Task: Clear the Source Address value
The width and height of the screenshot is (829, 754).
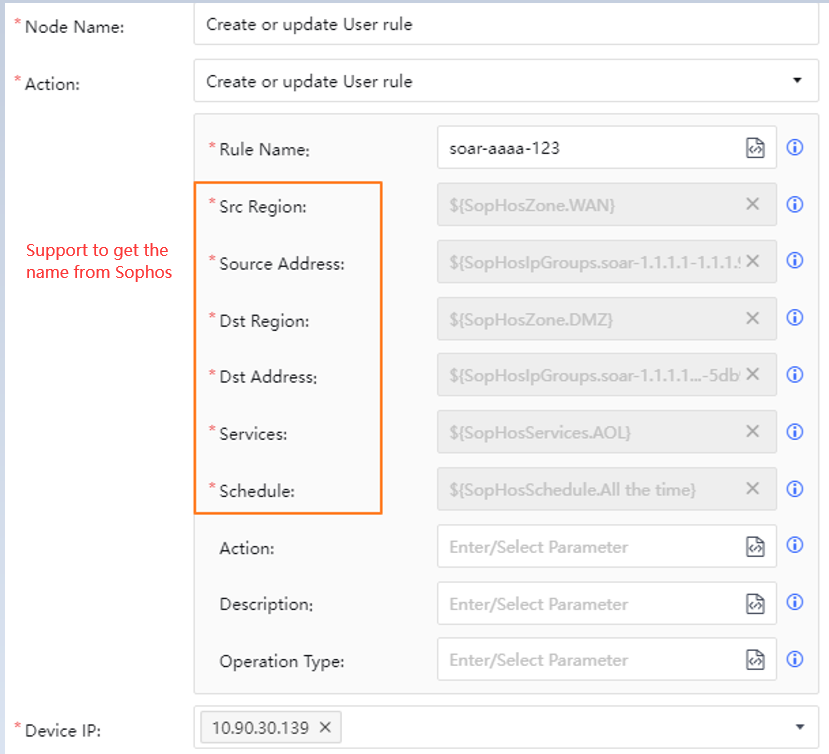Action: (753, 261)
